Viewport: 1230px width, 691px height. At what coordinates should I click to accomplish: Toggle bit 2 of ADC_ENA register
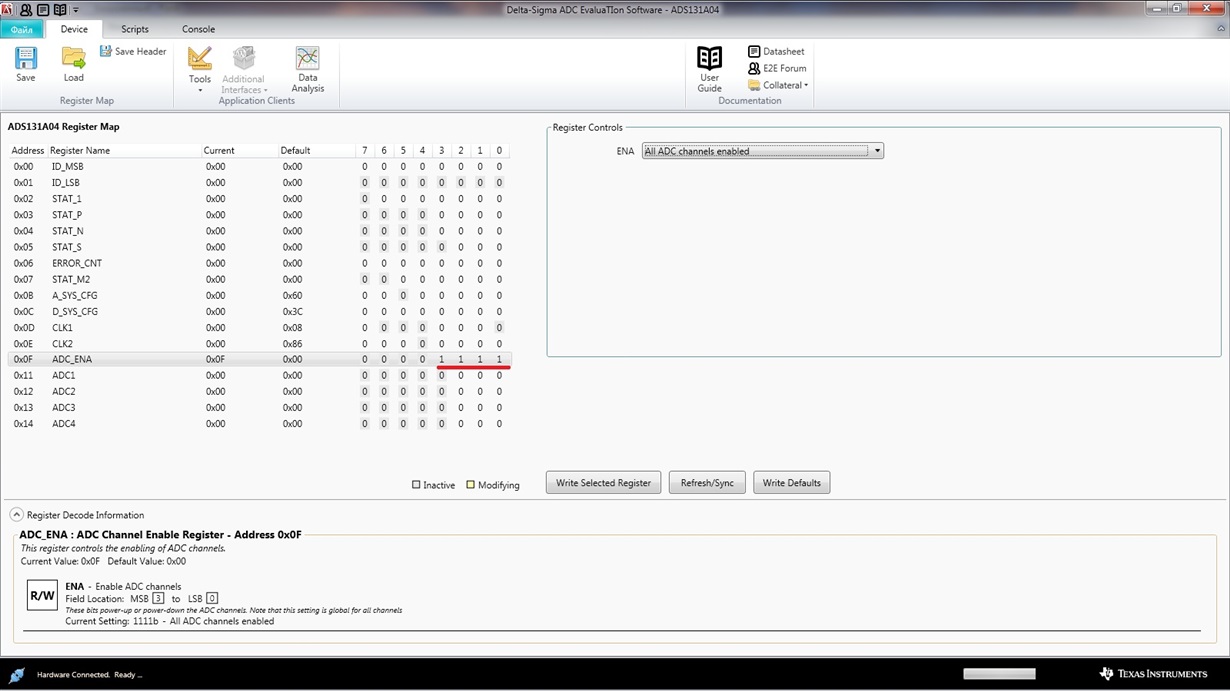(461, 359)
